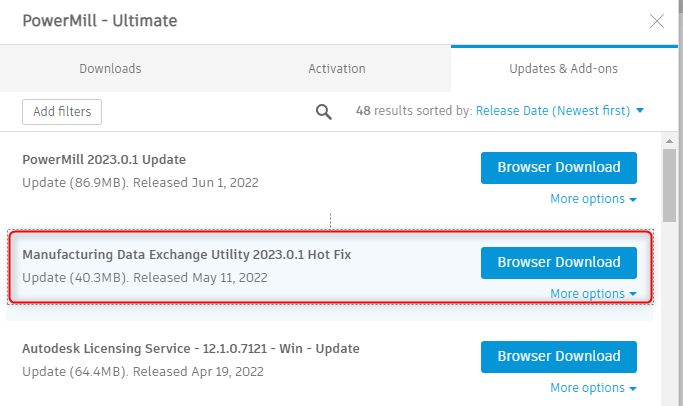
Task: Open the Downloads tab
Action: [x=110, y=69]
